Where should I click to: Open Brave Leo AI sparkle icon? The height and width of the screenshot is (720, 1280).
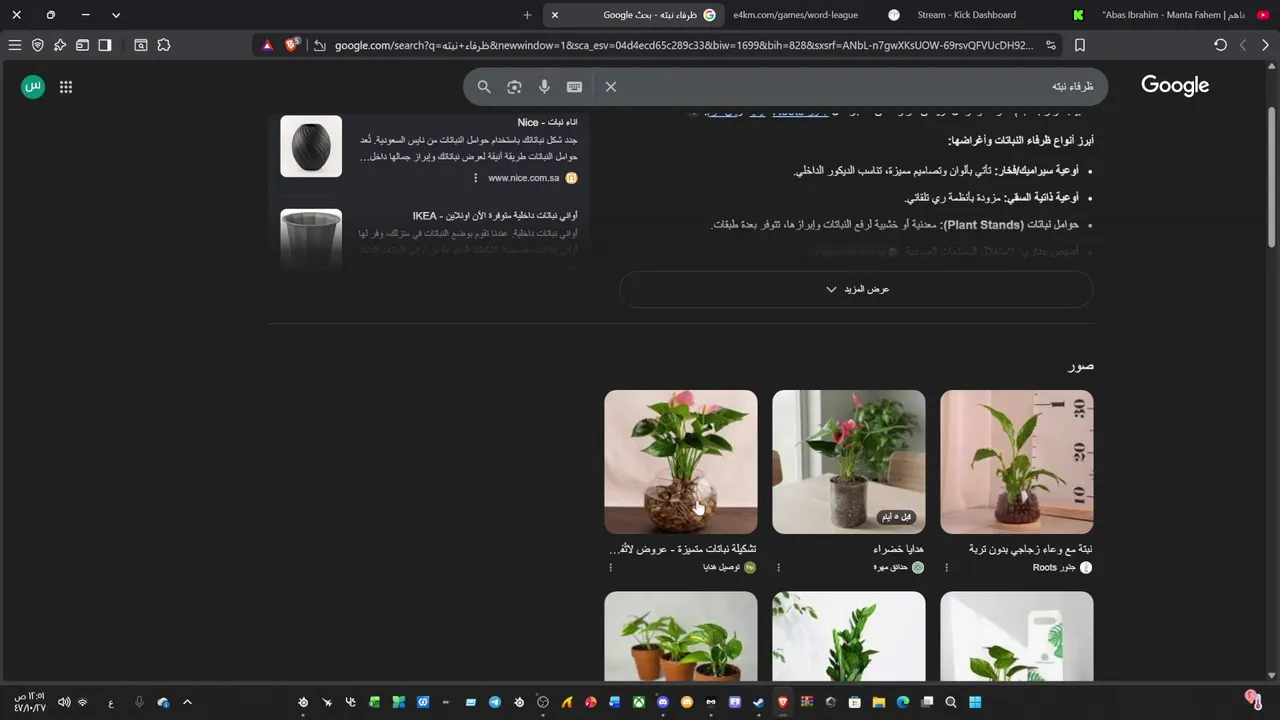pos(60,45)
